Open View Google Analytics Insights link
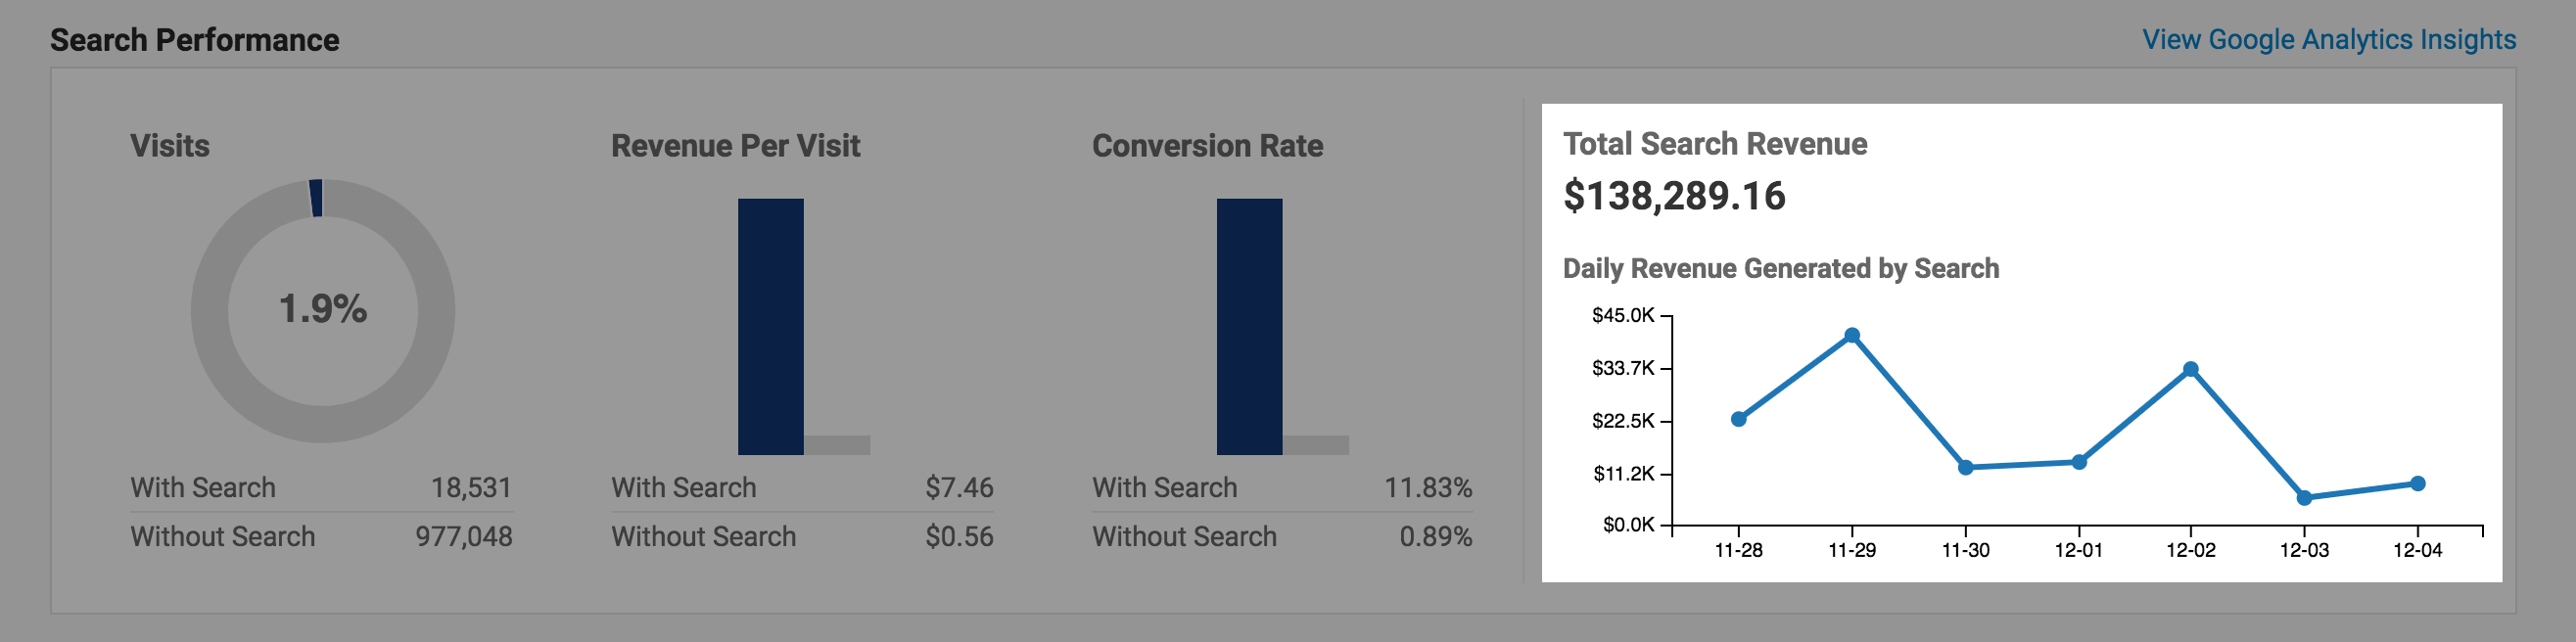 pyautogui.click(x=2328, y=40)
